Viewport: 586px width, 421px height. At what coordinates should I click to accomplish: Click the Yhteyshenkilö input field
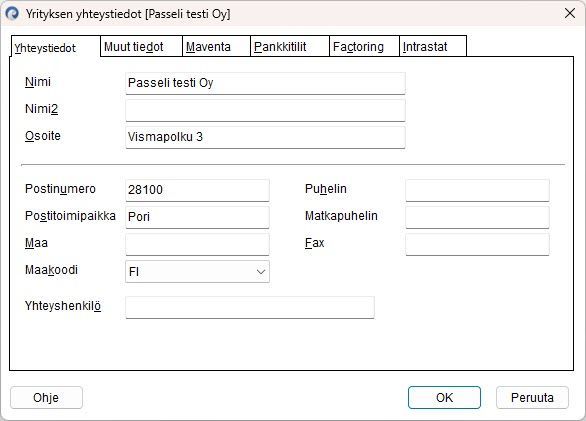pyautogui.click(x=250, y=307)
